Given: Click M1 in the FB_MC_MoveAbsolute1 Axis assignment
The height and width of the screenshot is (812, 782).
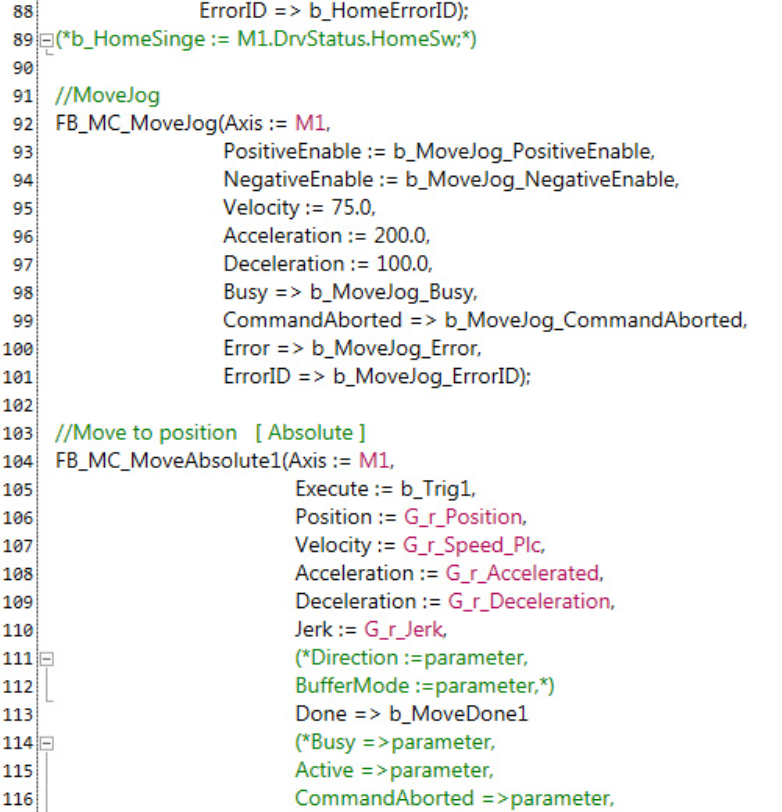Looking at the screenshot, I should tap(374, 461).
